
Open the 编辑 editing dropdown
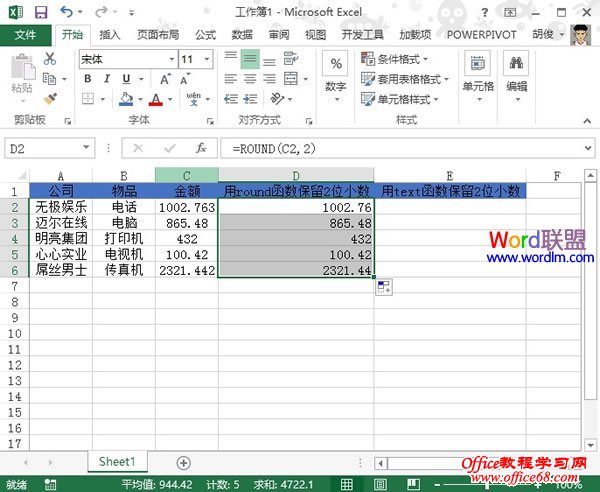click(517, 77)
